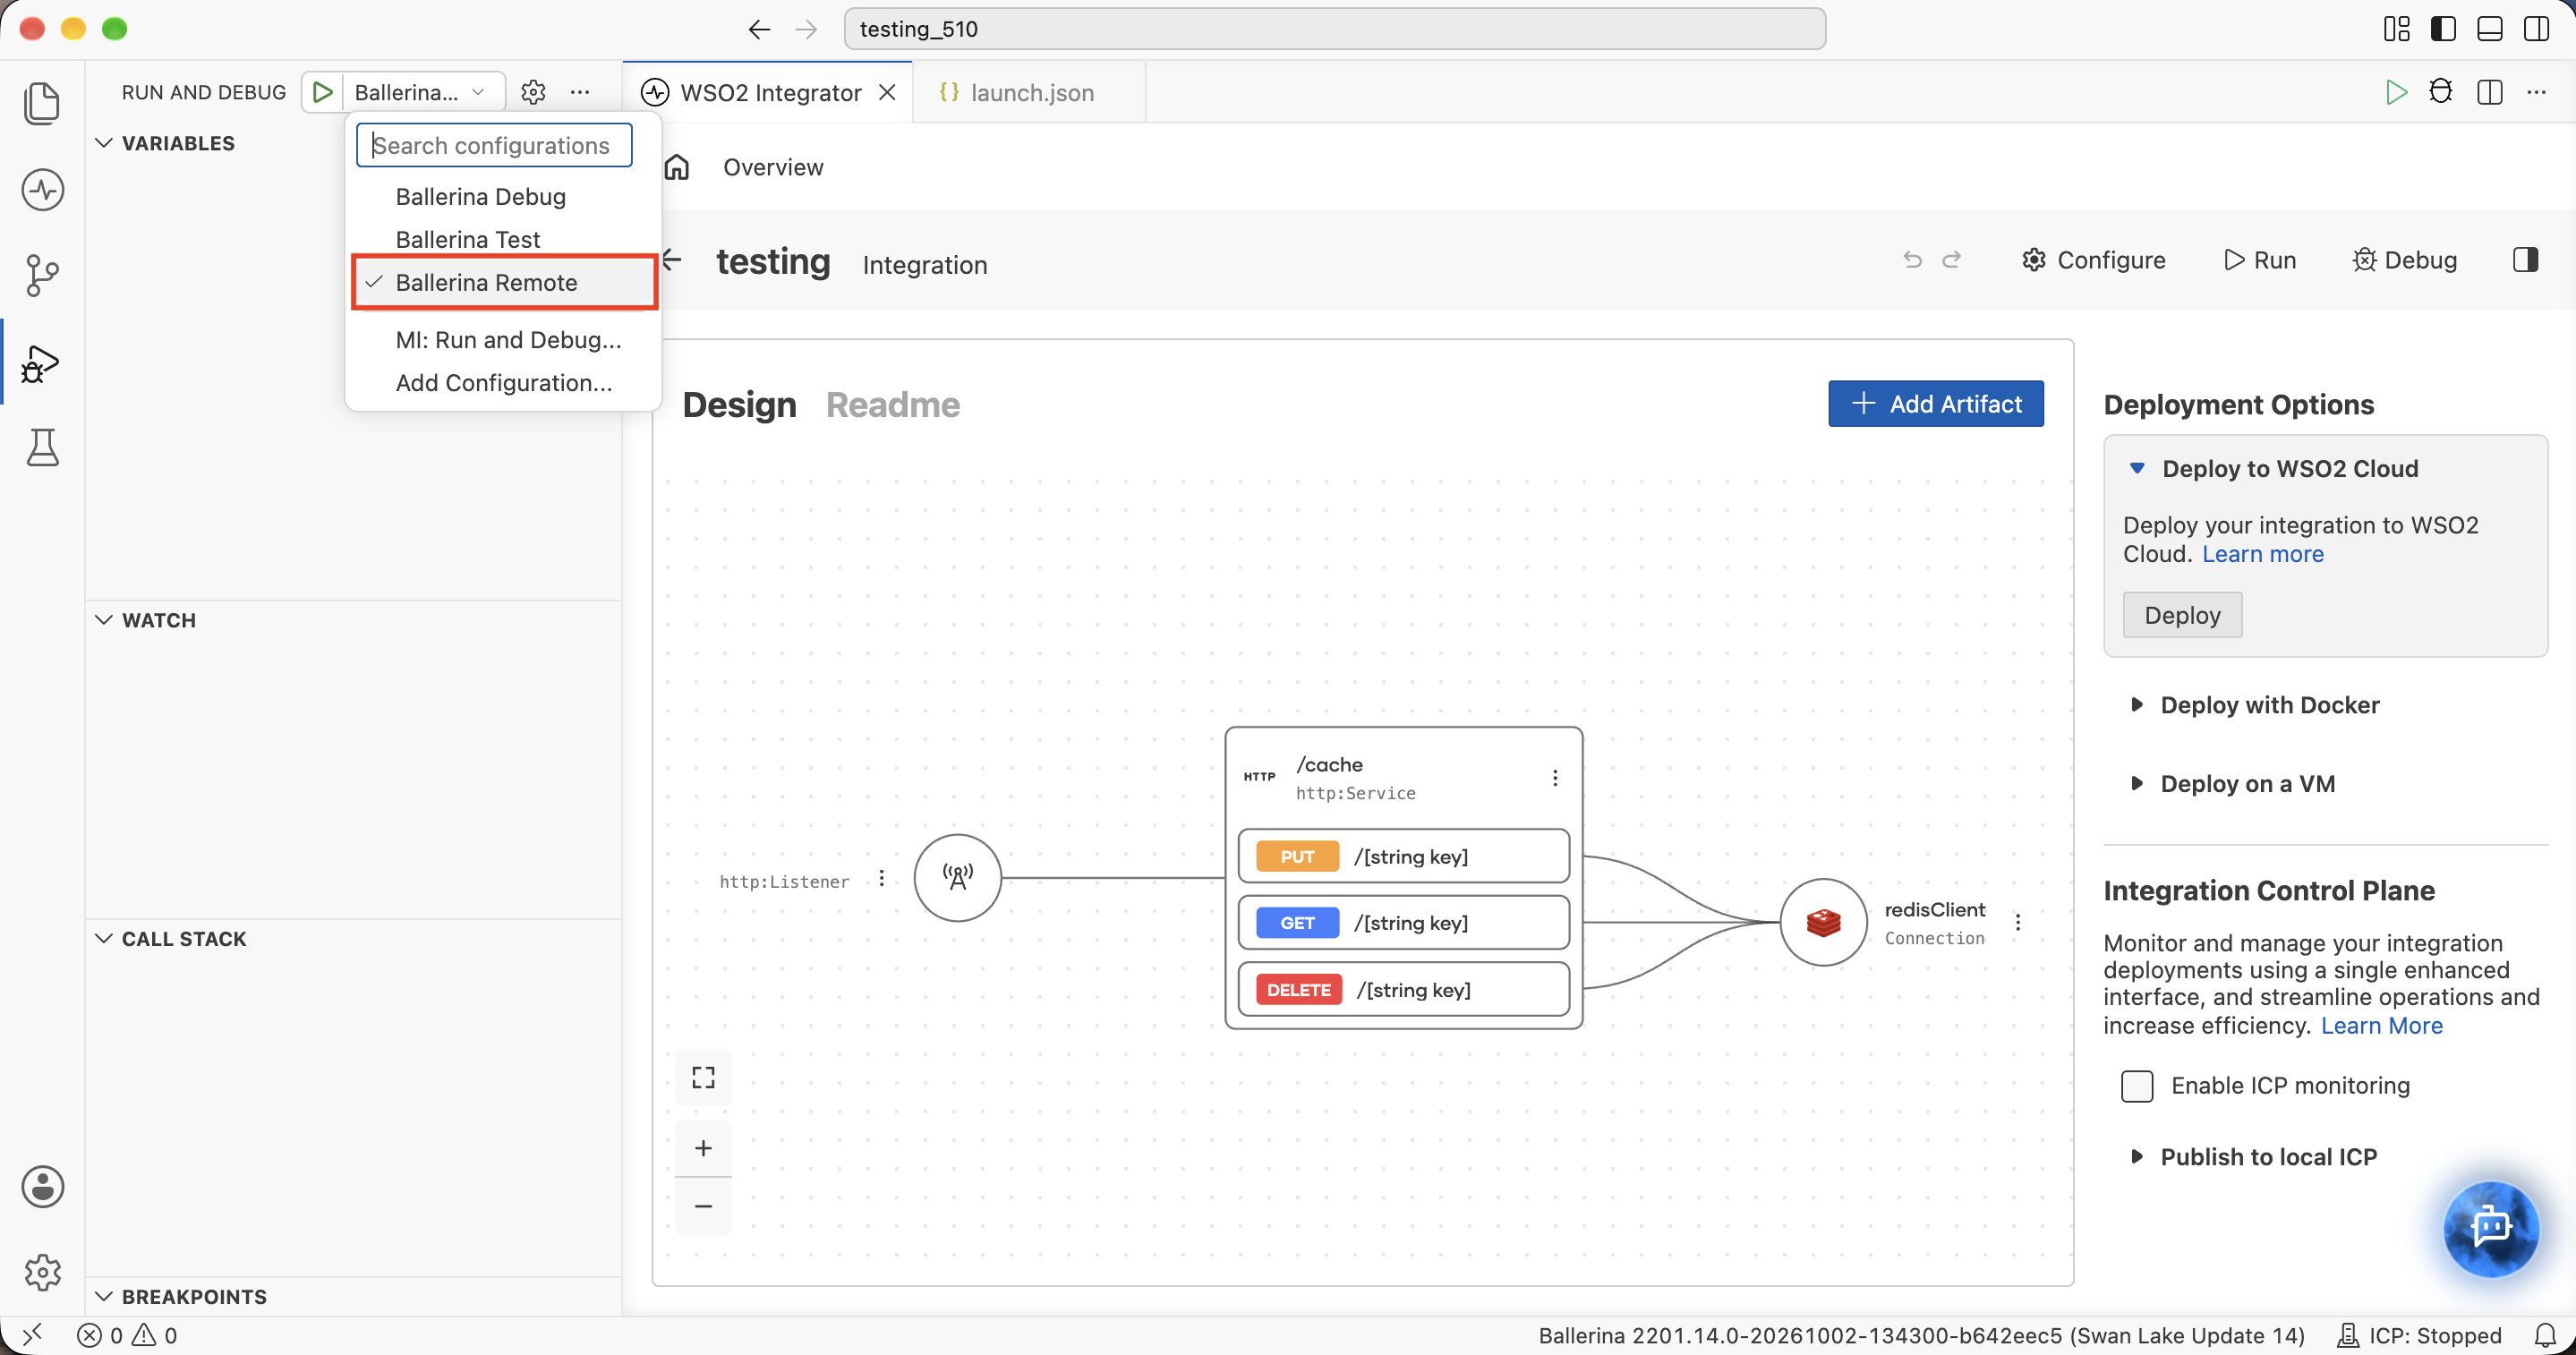This screenshot has height=1355, width=2576.
Task: Go to home icon beside Overview
Action: (x=677, y=167)
